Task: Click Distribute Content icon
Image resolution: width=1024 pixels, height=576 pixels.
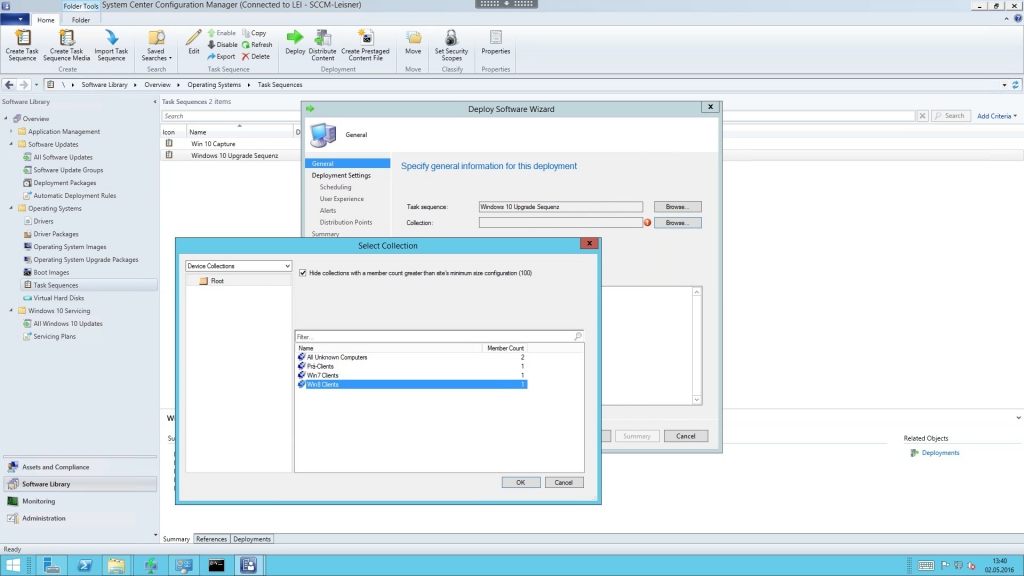Action: point(323,37)
